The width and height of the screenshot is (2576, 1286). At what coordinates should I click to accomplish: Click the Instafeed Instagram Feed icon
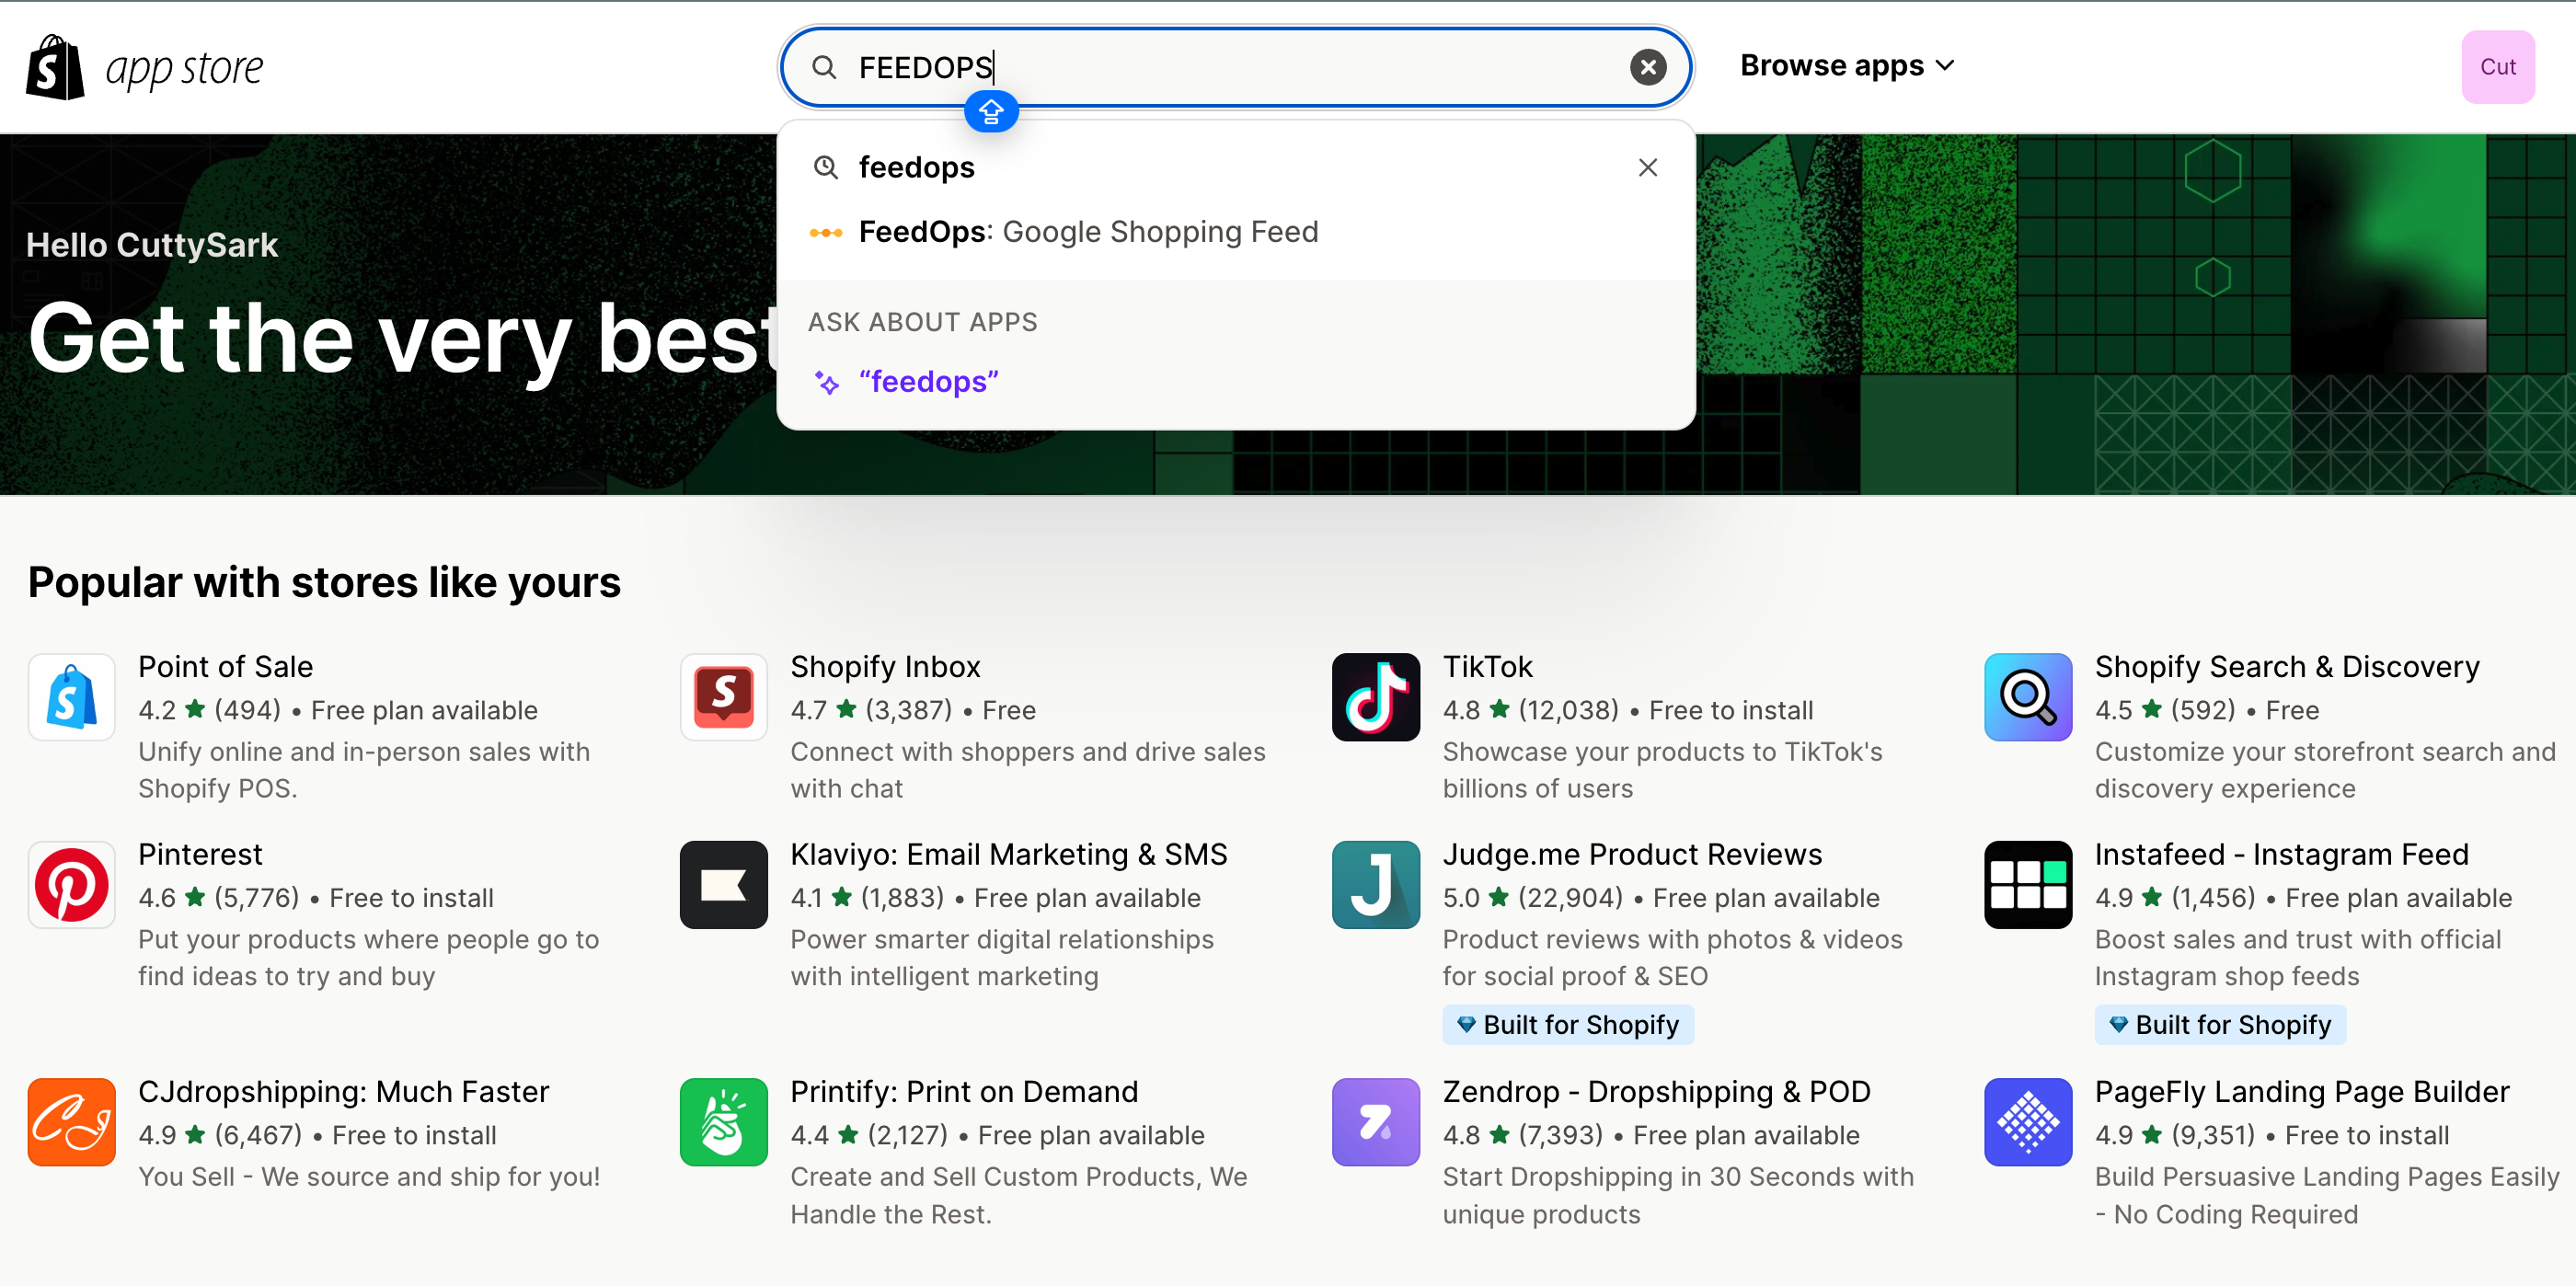coord(2027,884)
